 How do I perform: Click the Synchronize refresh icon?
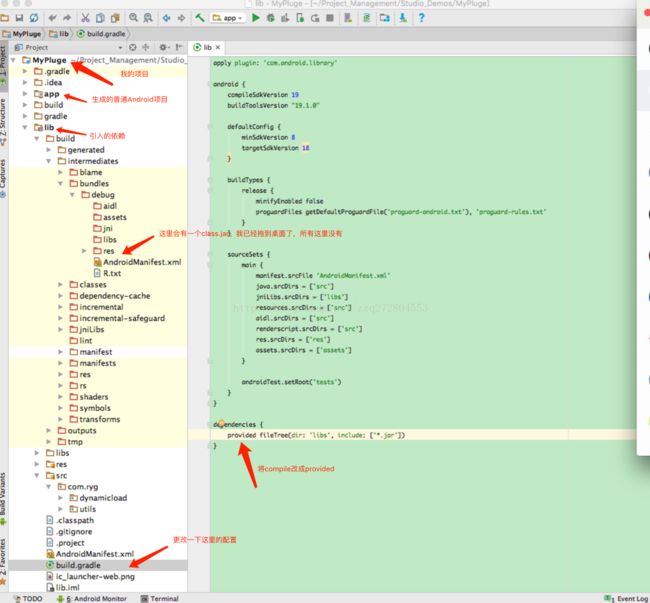34,18
